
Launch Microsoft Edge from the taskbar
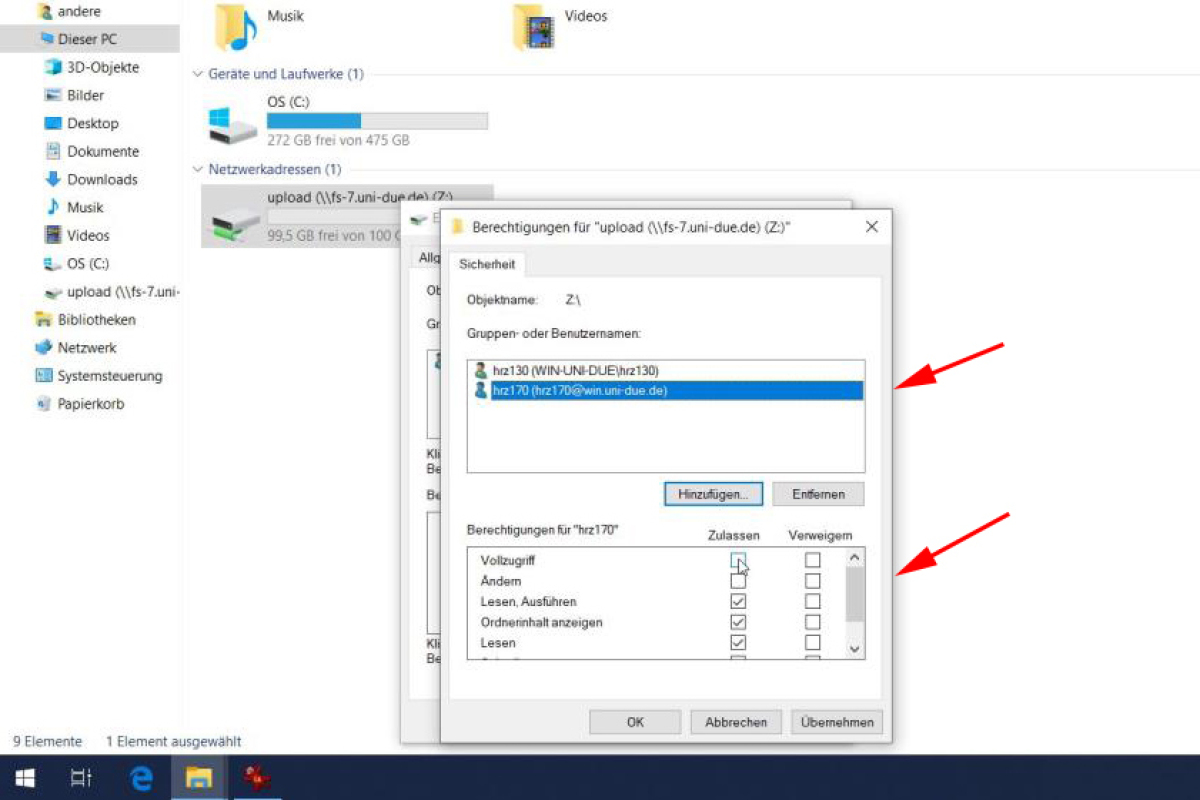click(142, 777)
